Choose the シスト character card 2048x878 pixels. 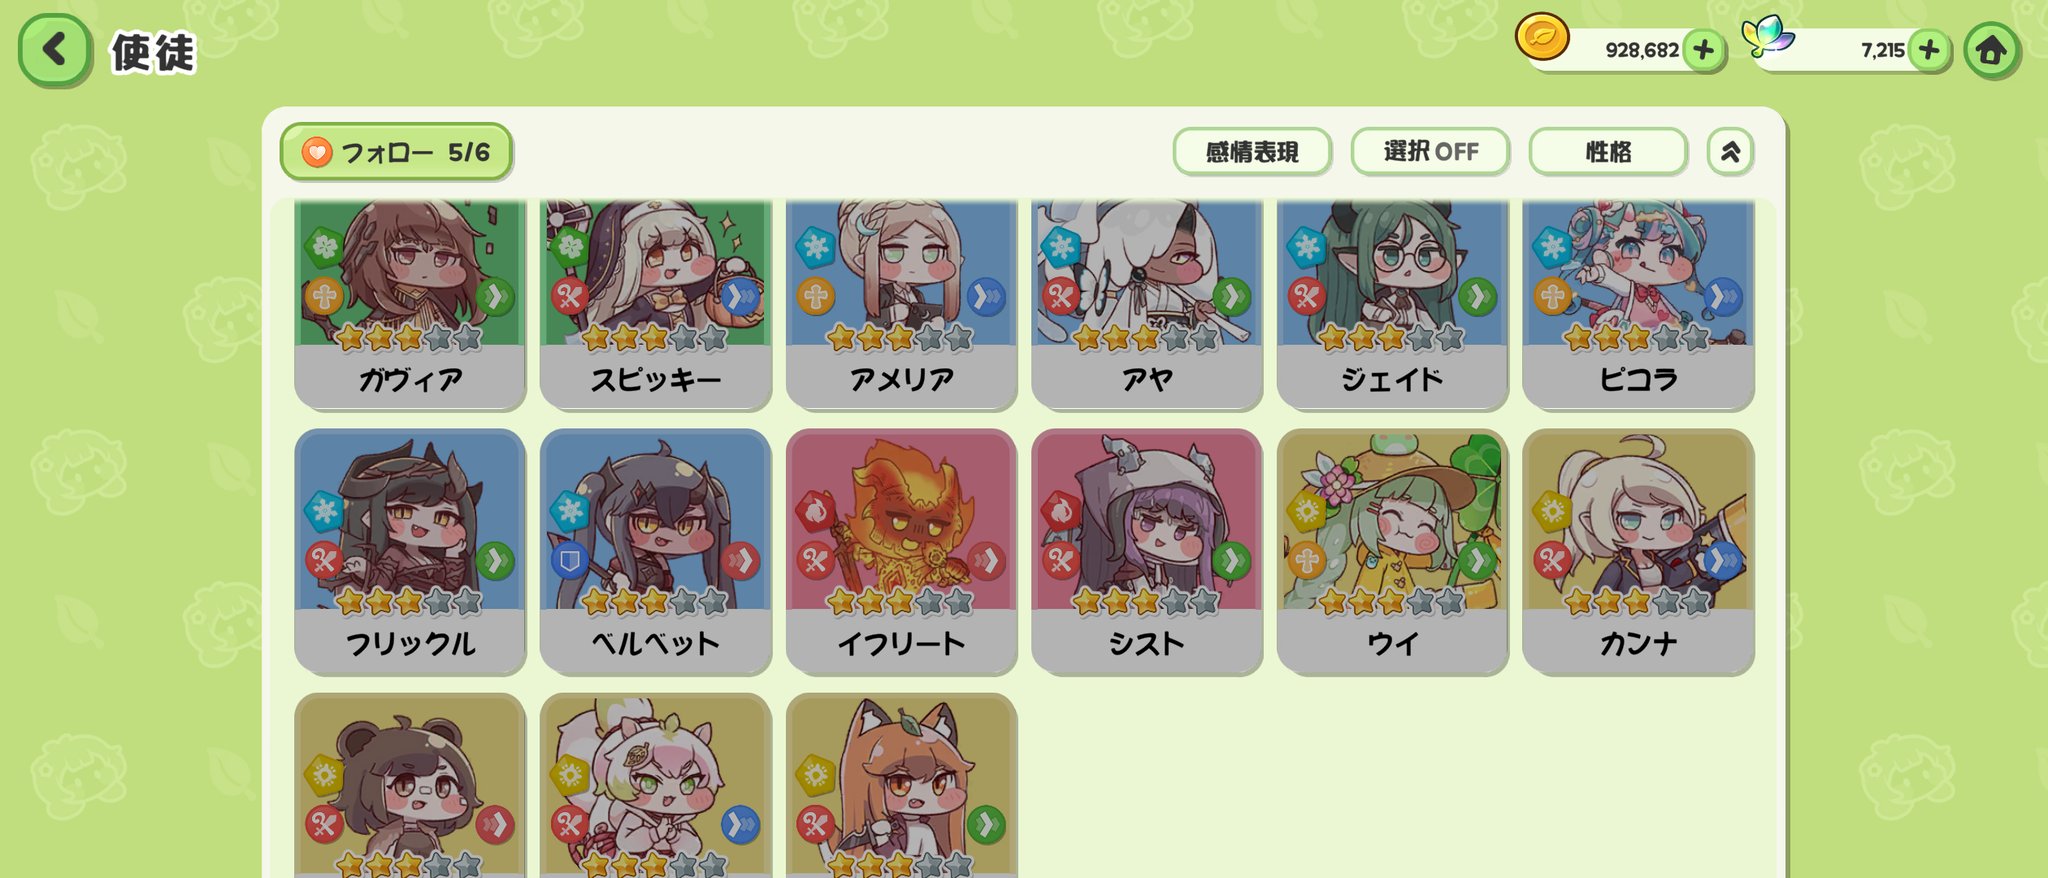point(1147,551)
